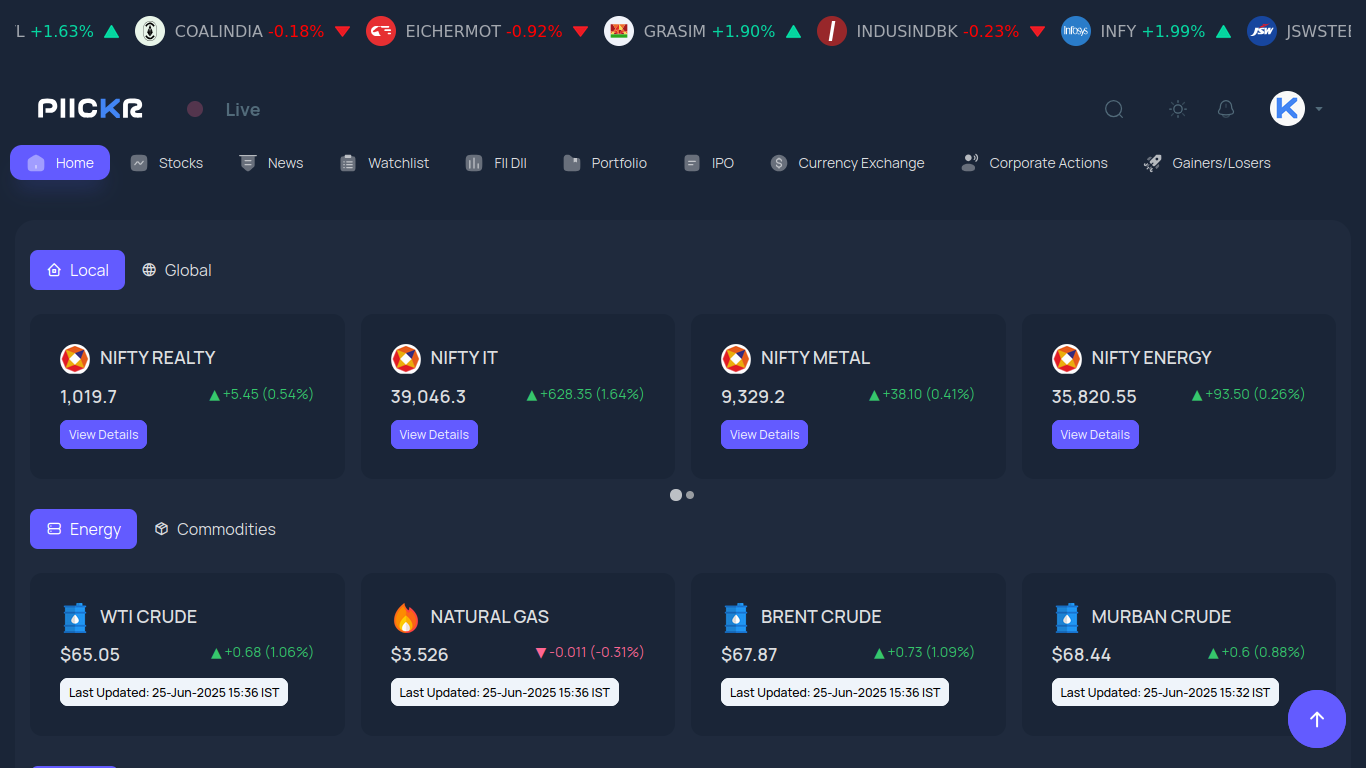Click the scroll-to-top circular button
This screenshot has width=1366, height=768.
click(x=1317, y=719)
